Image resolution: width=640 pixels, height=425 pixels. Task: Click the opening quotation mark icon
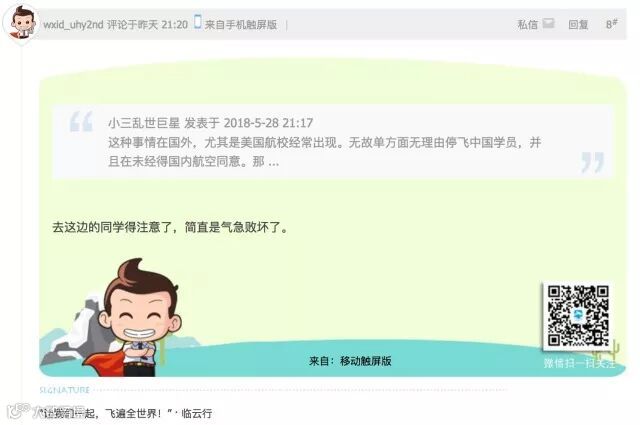coord(81,122)
